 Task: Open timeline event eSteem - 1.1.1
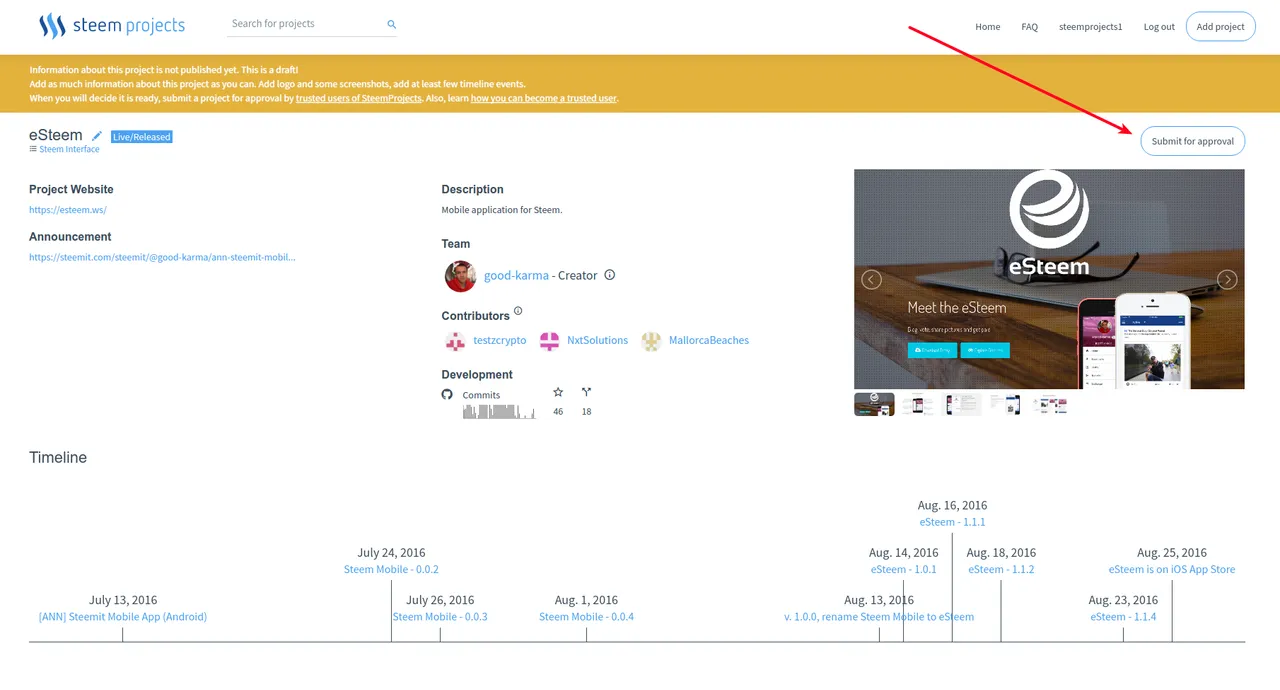(x=953, y=522)
